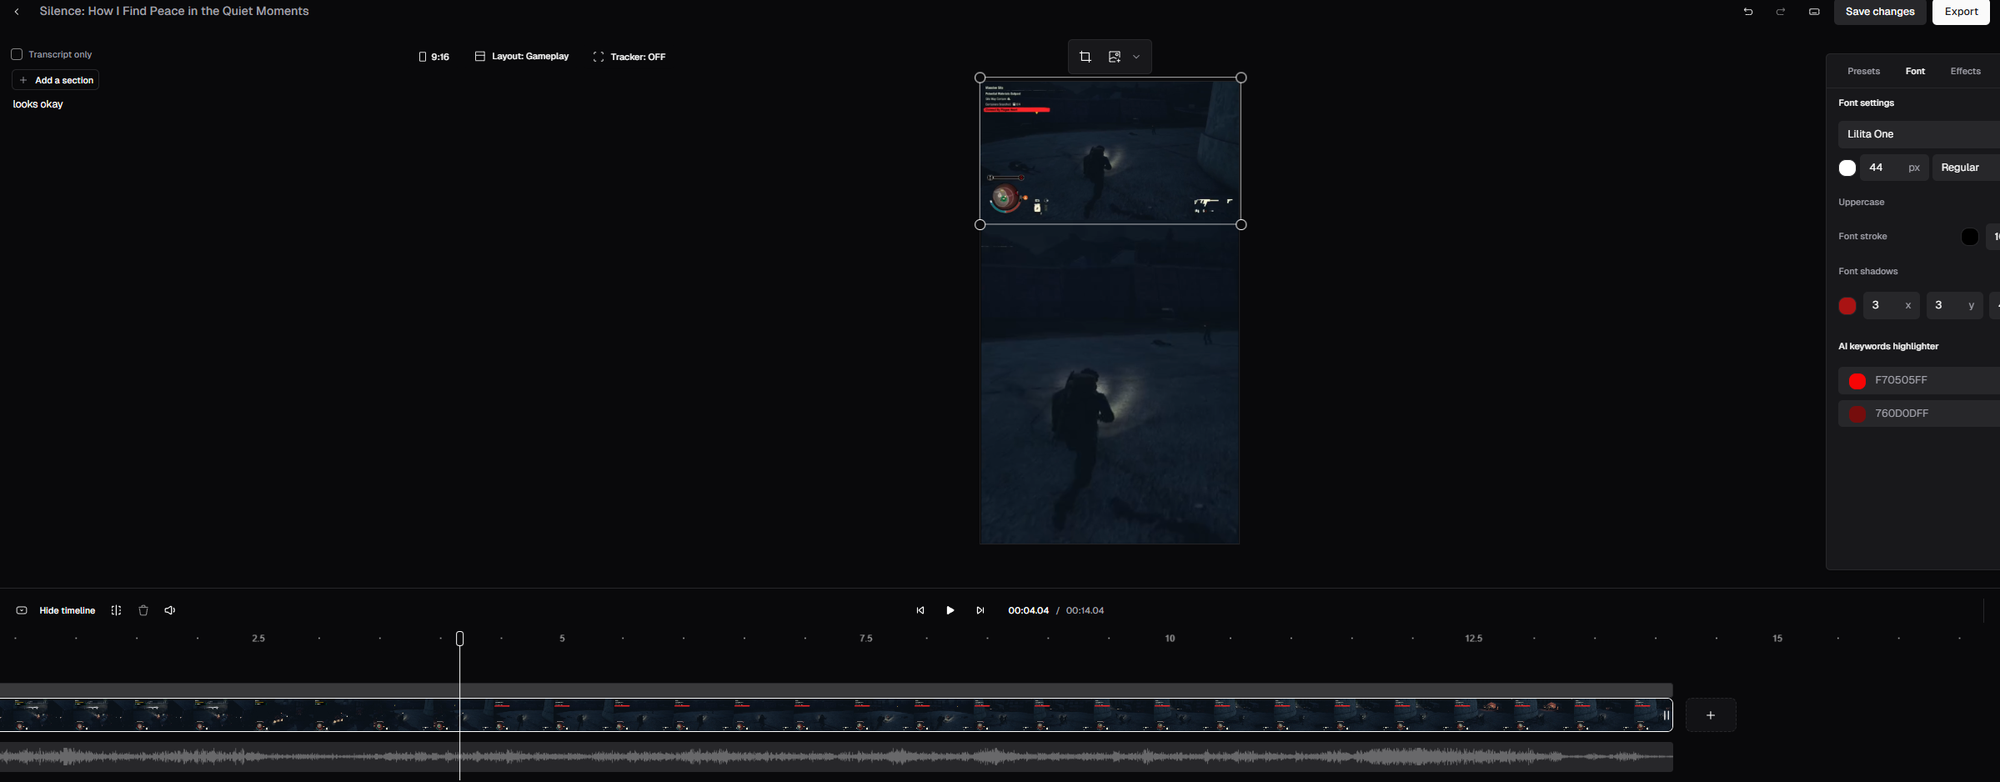The height and width of the screenshot is (782, 2000).
Task: Save changes to the project
Action: tap(1880, 12)
